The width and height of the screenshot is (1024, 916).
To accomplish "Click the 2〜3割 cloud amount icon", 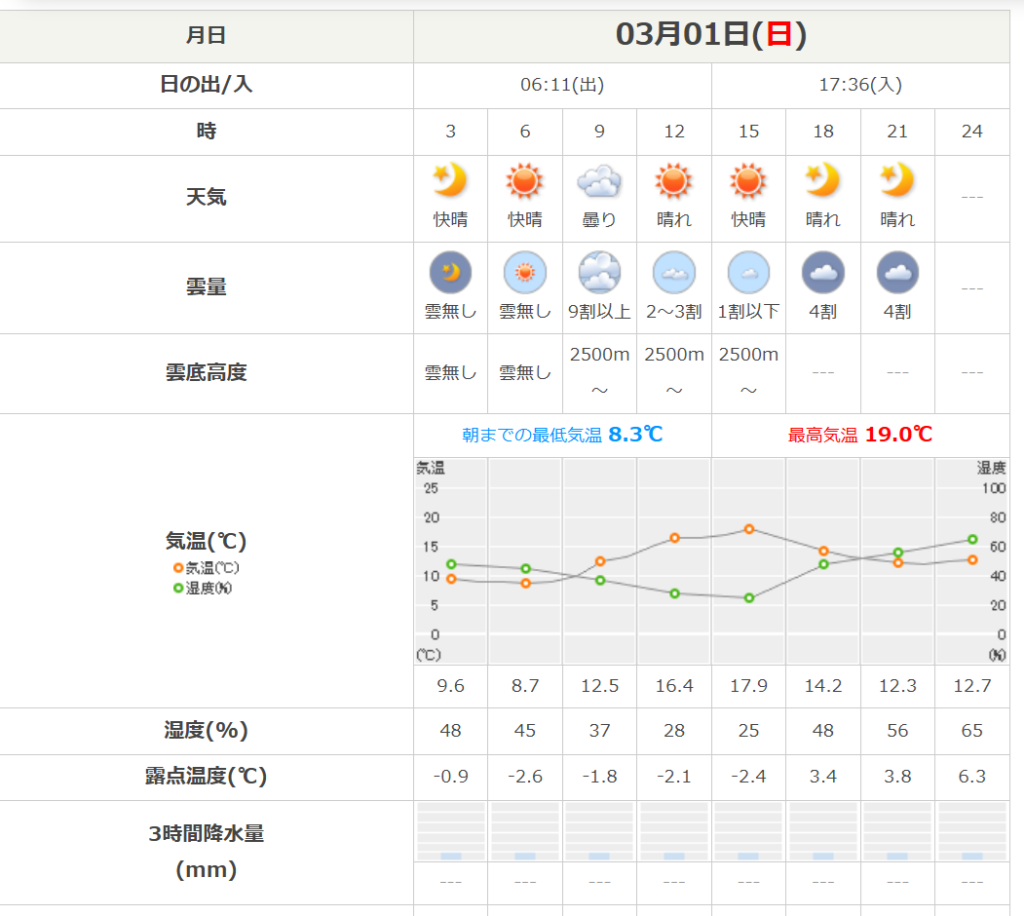I will (x=674, y=272).
